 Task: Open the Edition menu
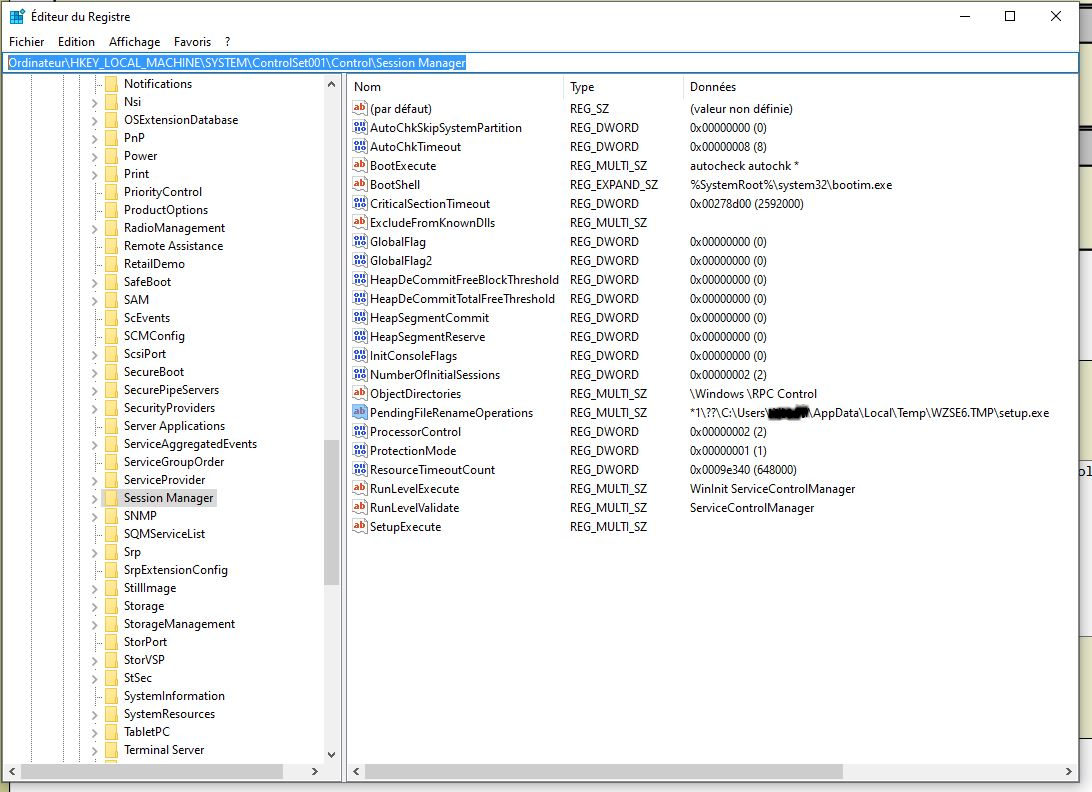(76, 42)
